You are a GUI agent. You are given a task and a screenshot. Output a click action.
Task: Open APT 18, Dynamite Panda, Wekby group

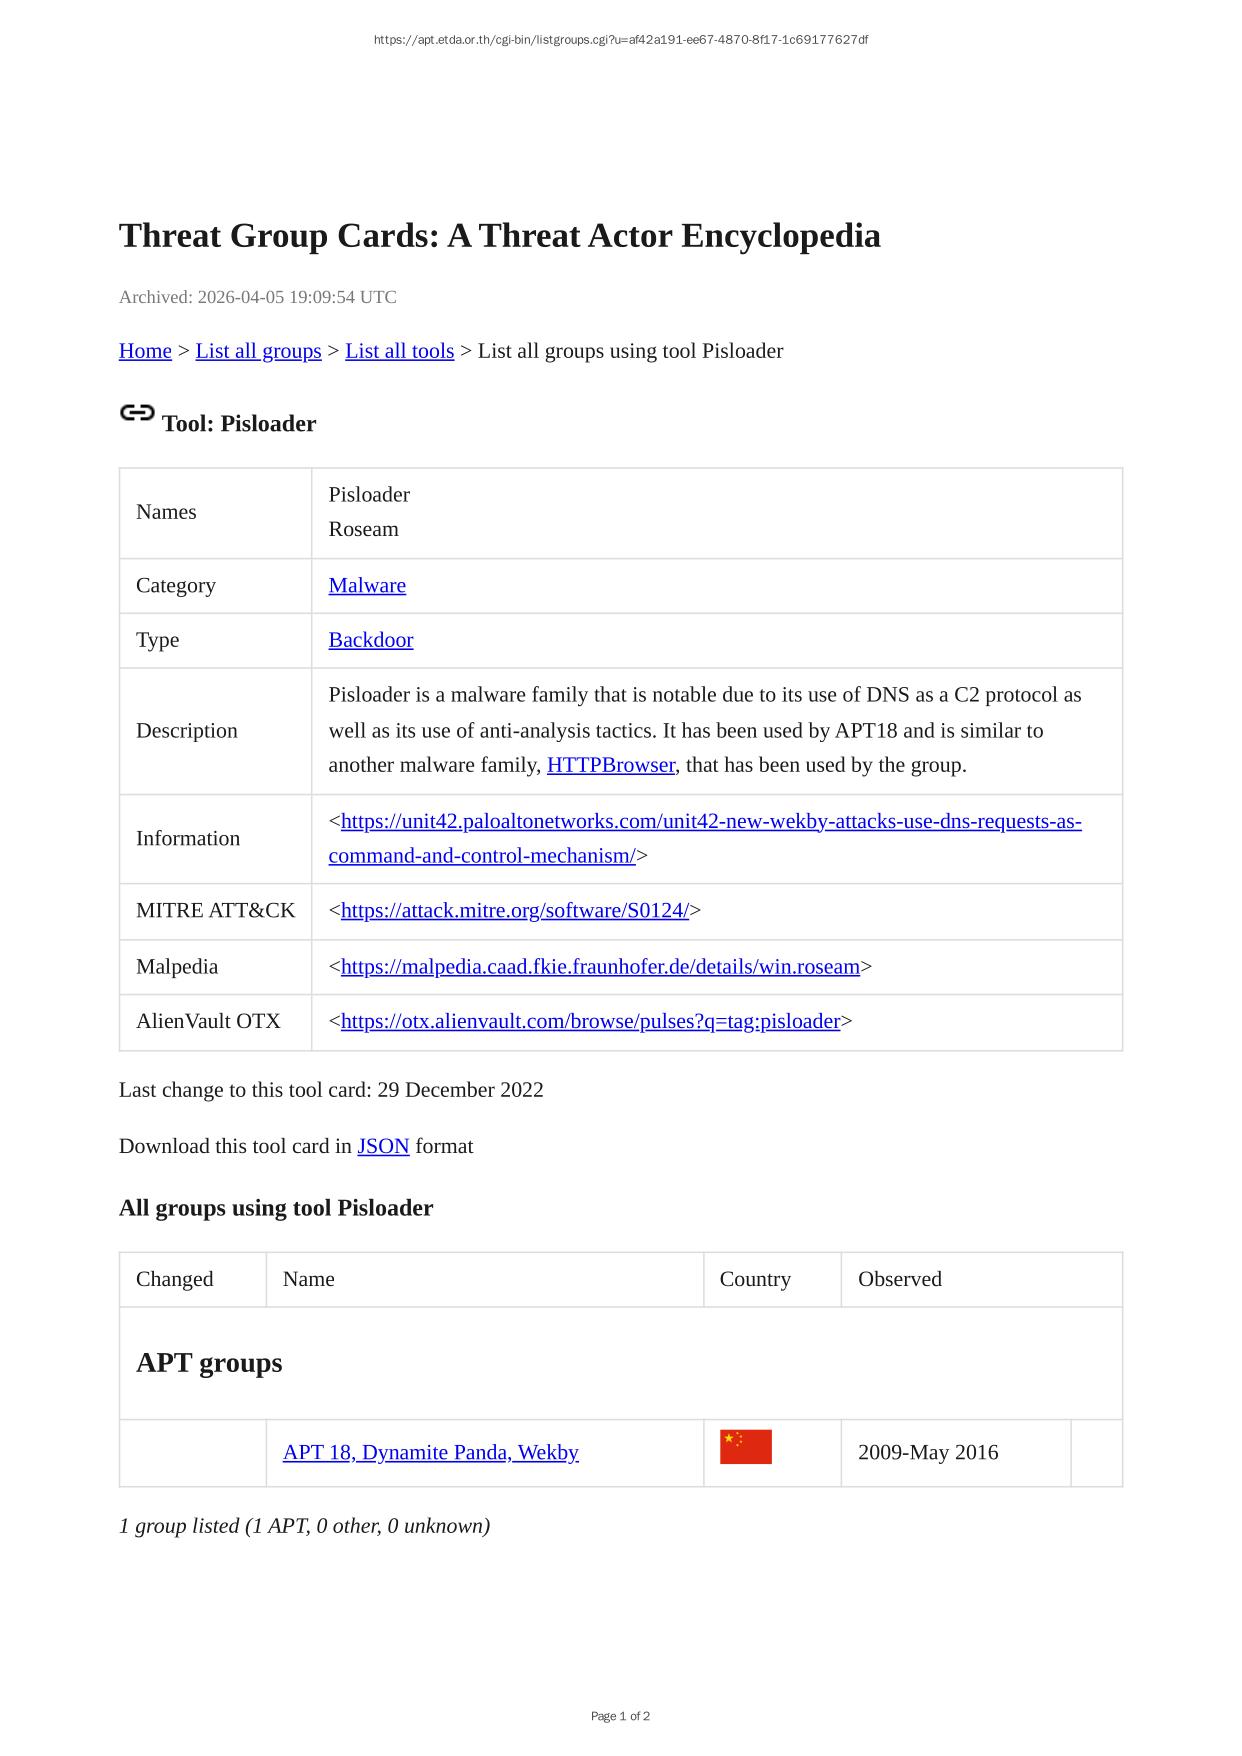430,1453
